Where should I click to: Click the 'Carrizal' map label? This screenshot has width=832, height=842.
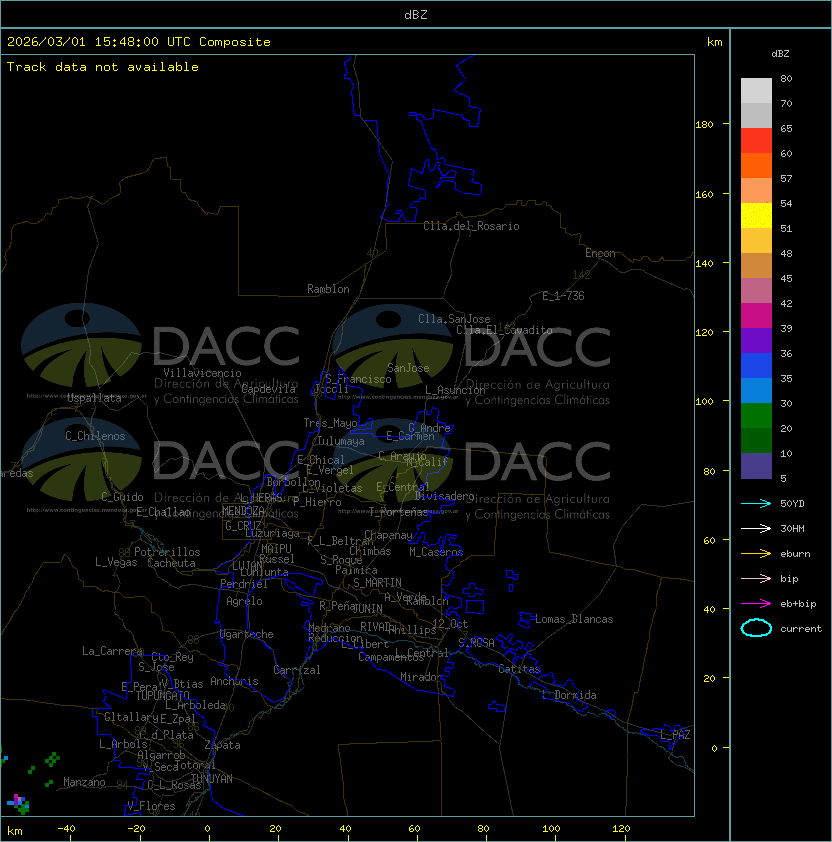point(297,670)
